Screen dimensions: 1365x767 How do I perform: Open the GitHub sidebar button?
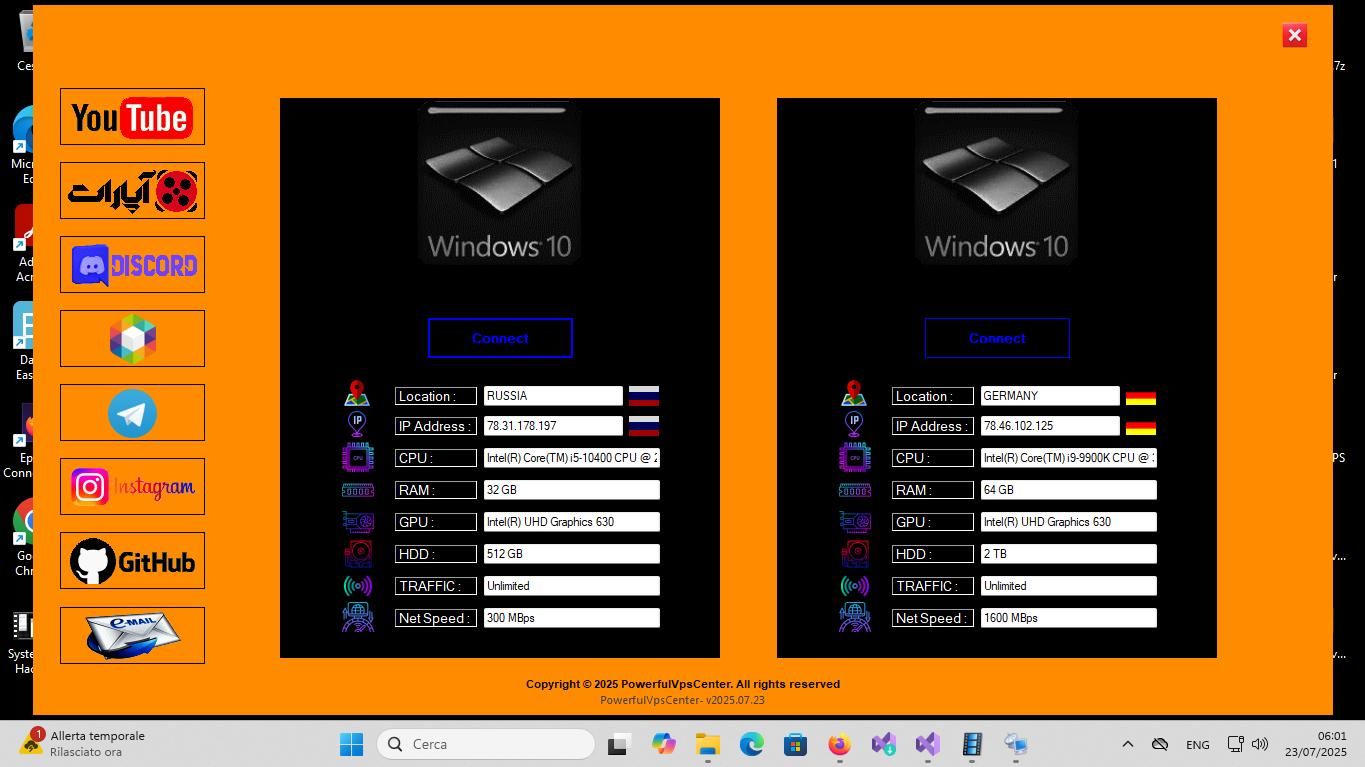(132, 561)
